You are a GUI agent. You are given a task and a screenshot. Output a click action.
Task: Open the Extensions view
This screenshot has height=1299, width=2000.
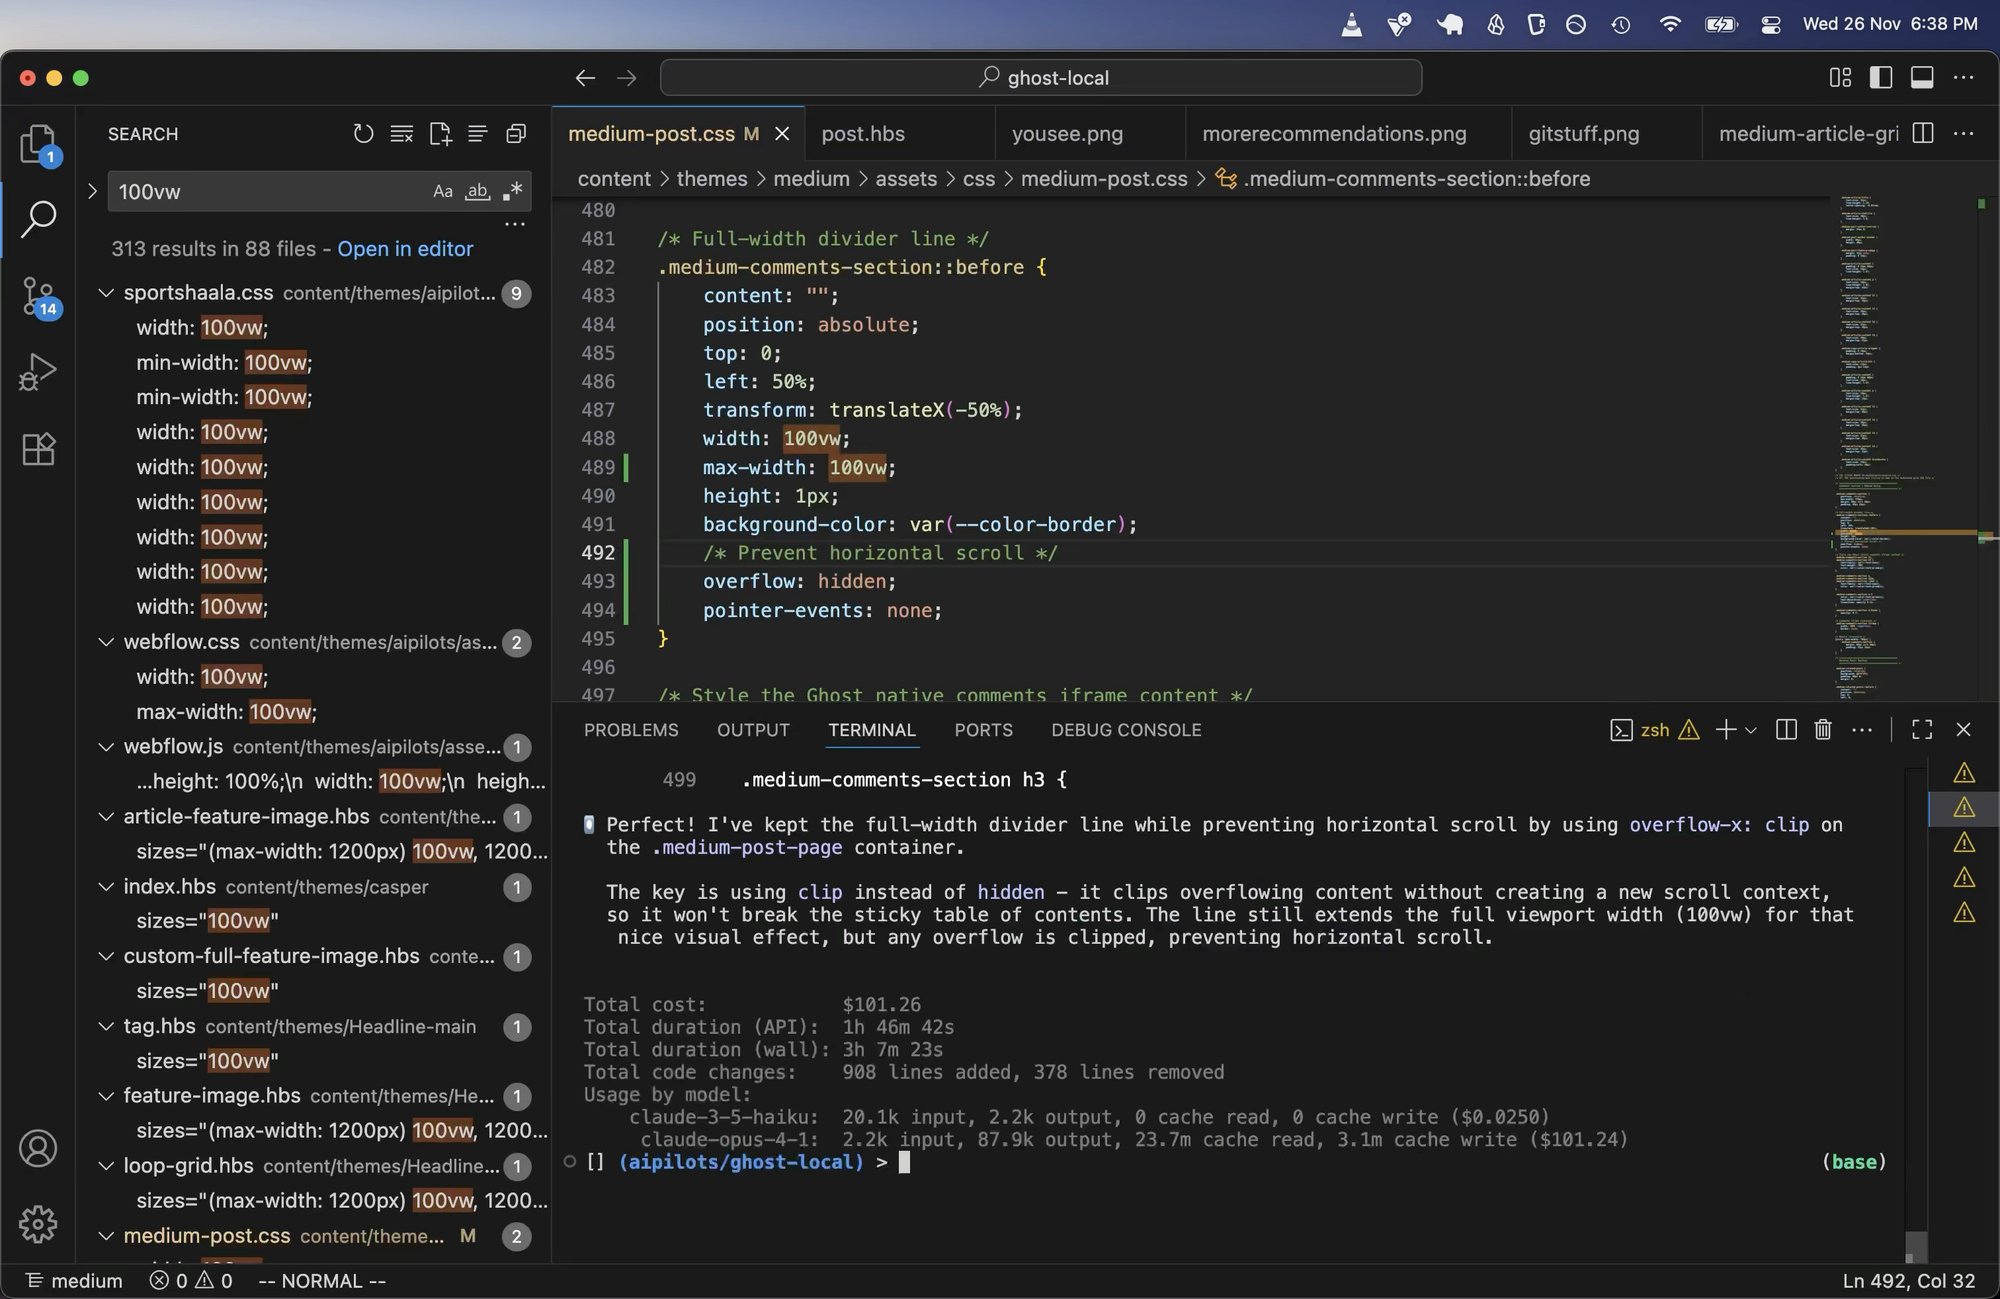[38, 449]
